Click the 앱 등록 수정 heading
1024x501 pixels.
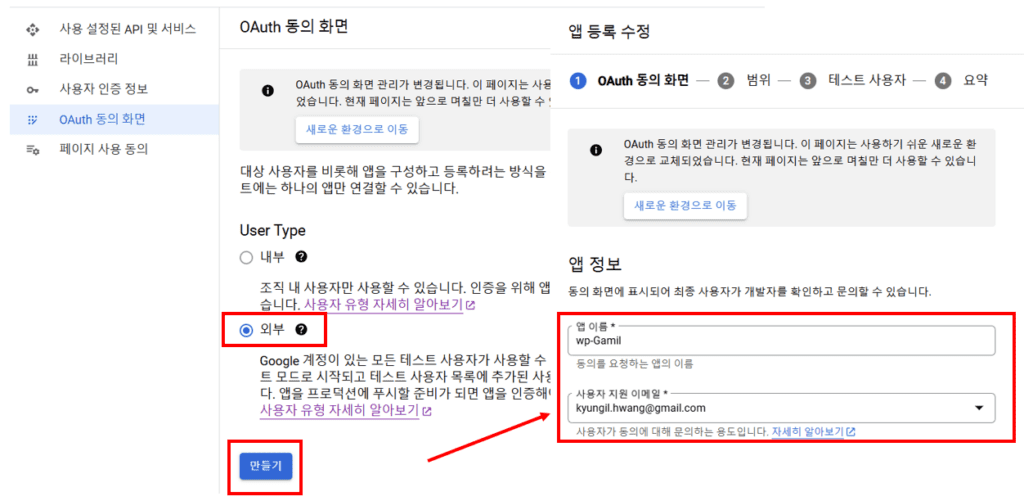click(609, 31)
